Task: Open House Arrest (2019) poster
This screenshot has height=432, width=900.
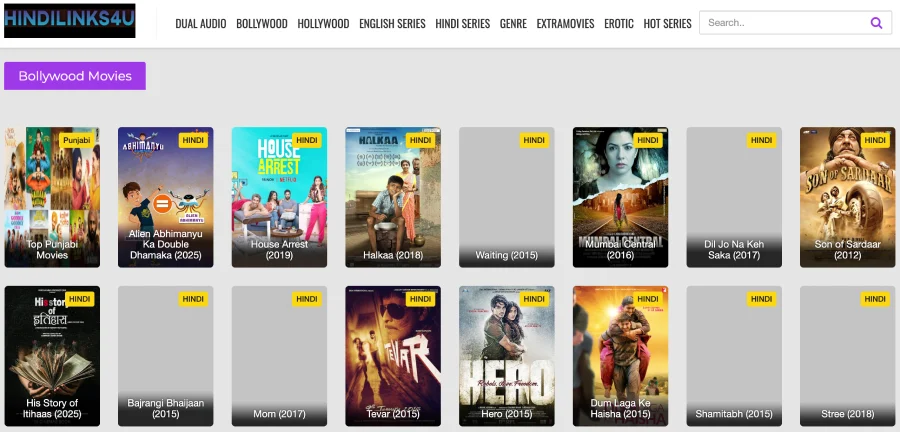Action: click(280, 197)
